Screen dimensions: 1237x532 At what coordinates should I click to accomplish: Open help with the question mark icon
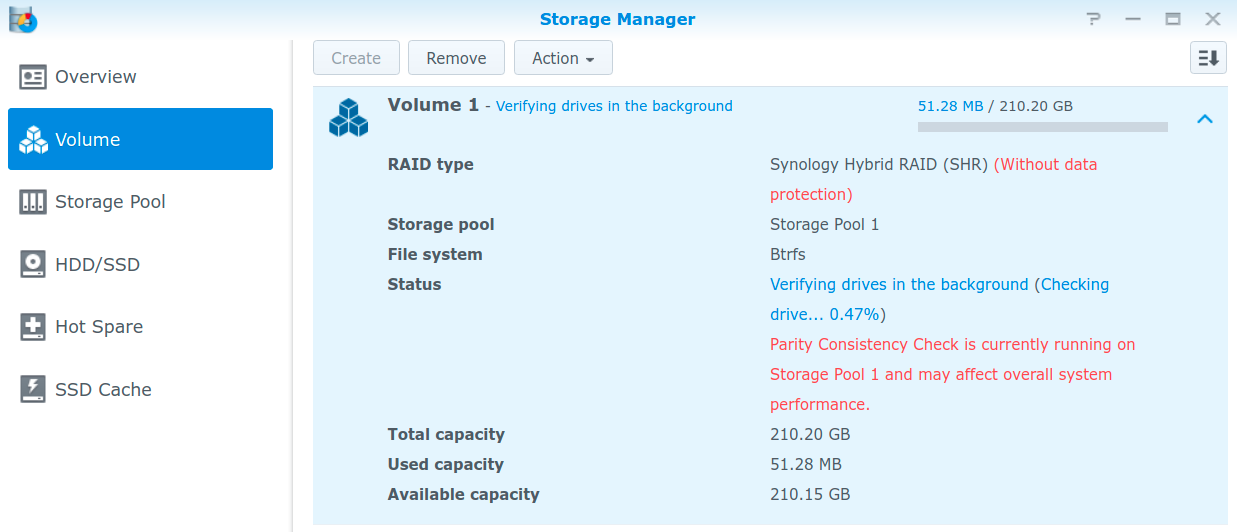click(1094, 19)
